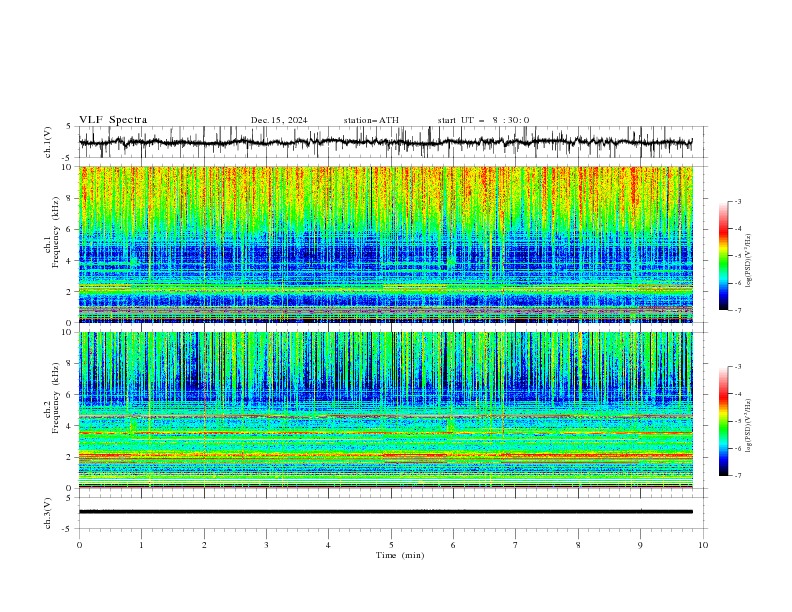Click the "ch.3(V)" axis label
The width and height of the screenshot is (792, 612).
(x=48, y=513)
